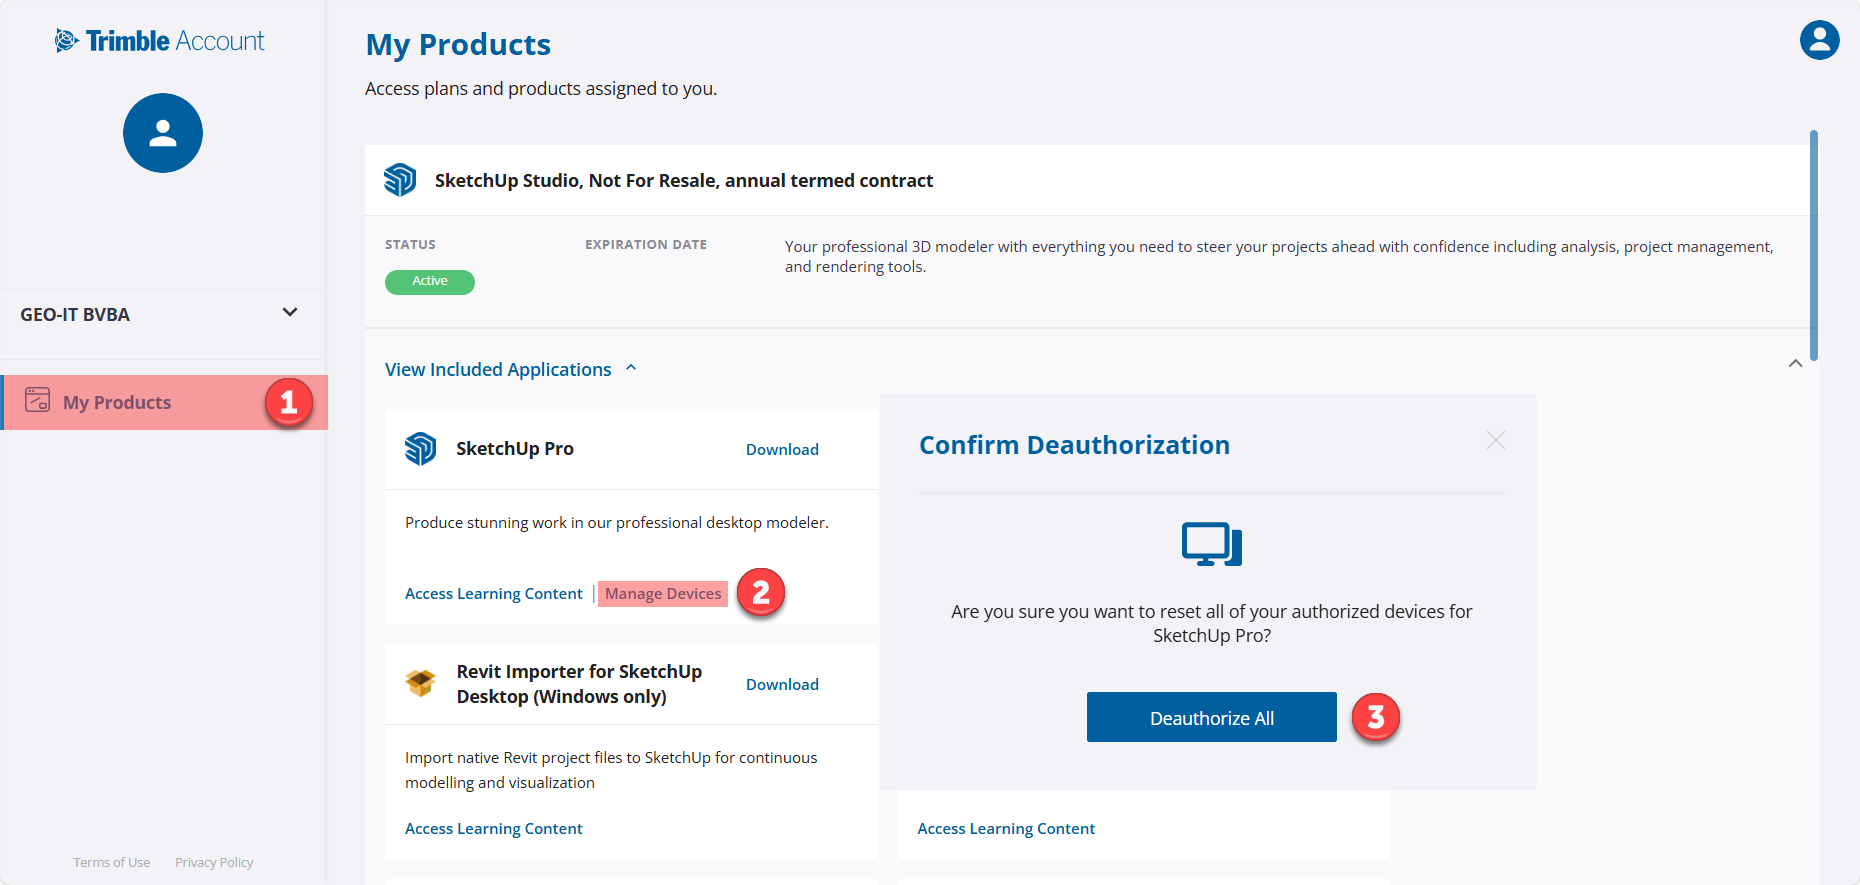Confirm with Deauthorize All button
This screenshot has width=1860, height=885.
pos(1212,717)
